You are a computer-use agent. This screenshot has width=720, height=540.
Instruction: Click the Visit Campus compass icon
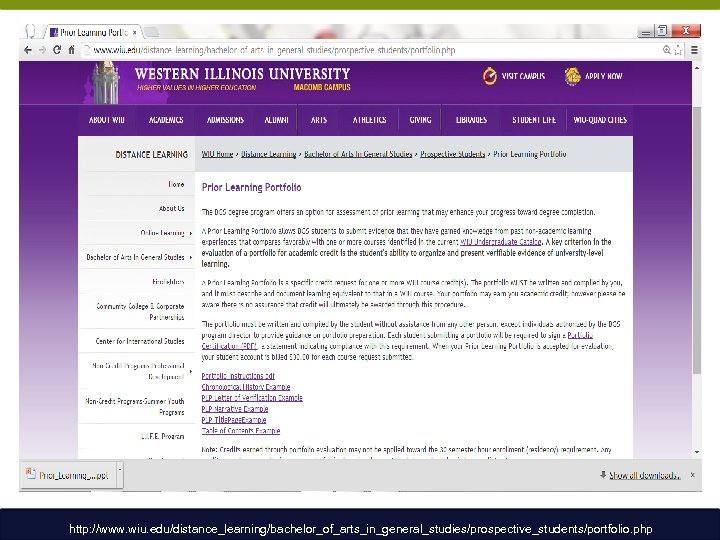click(x=489, y=76)
